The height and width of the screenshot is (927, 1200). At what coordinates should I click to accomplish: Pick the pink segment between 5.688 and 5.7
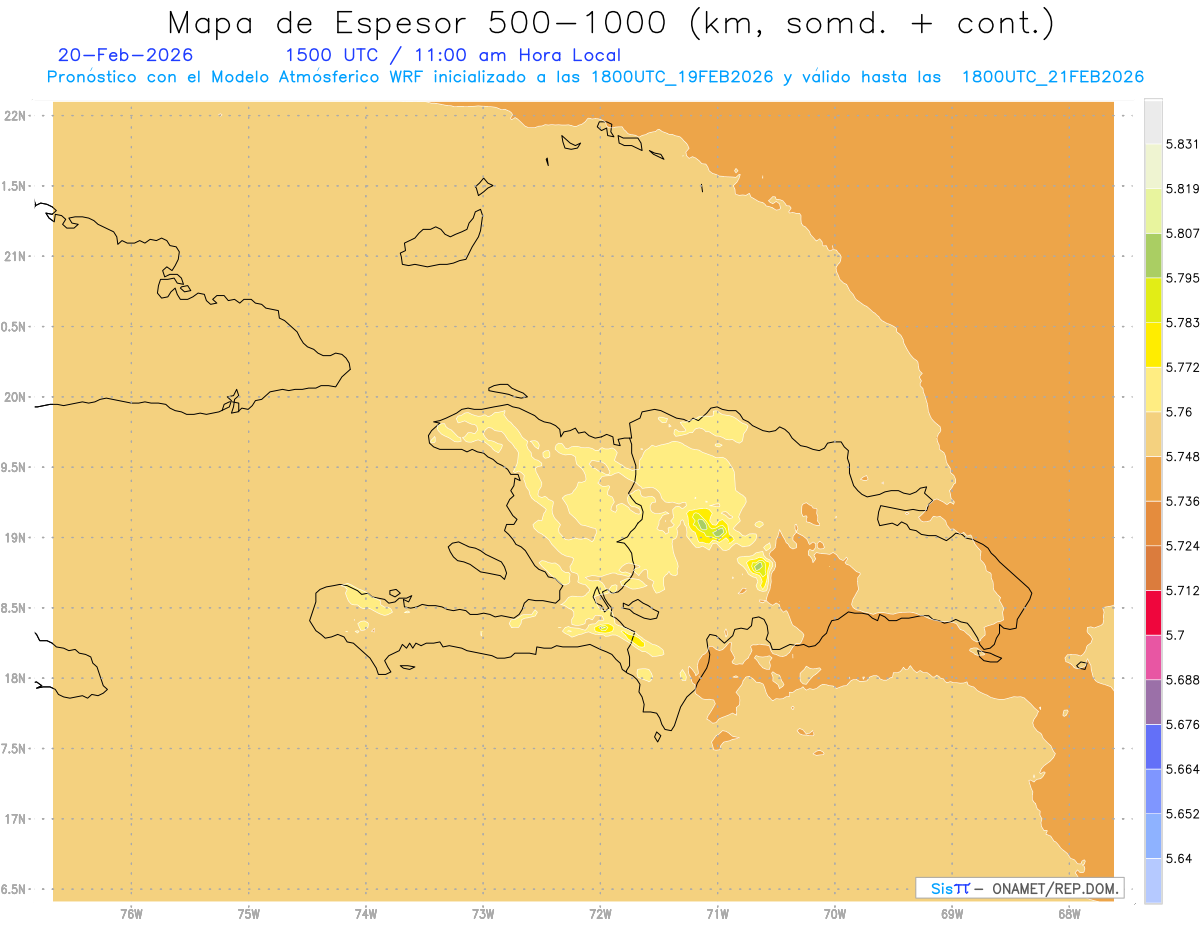click(x=1153, y=657)
